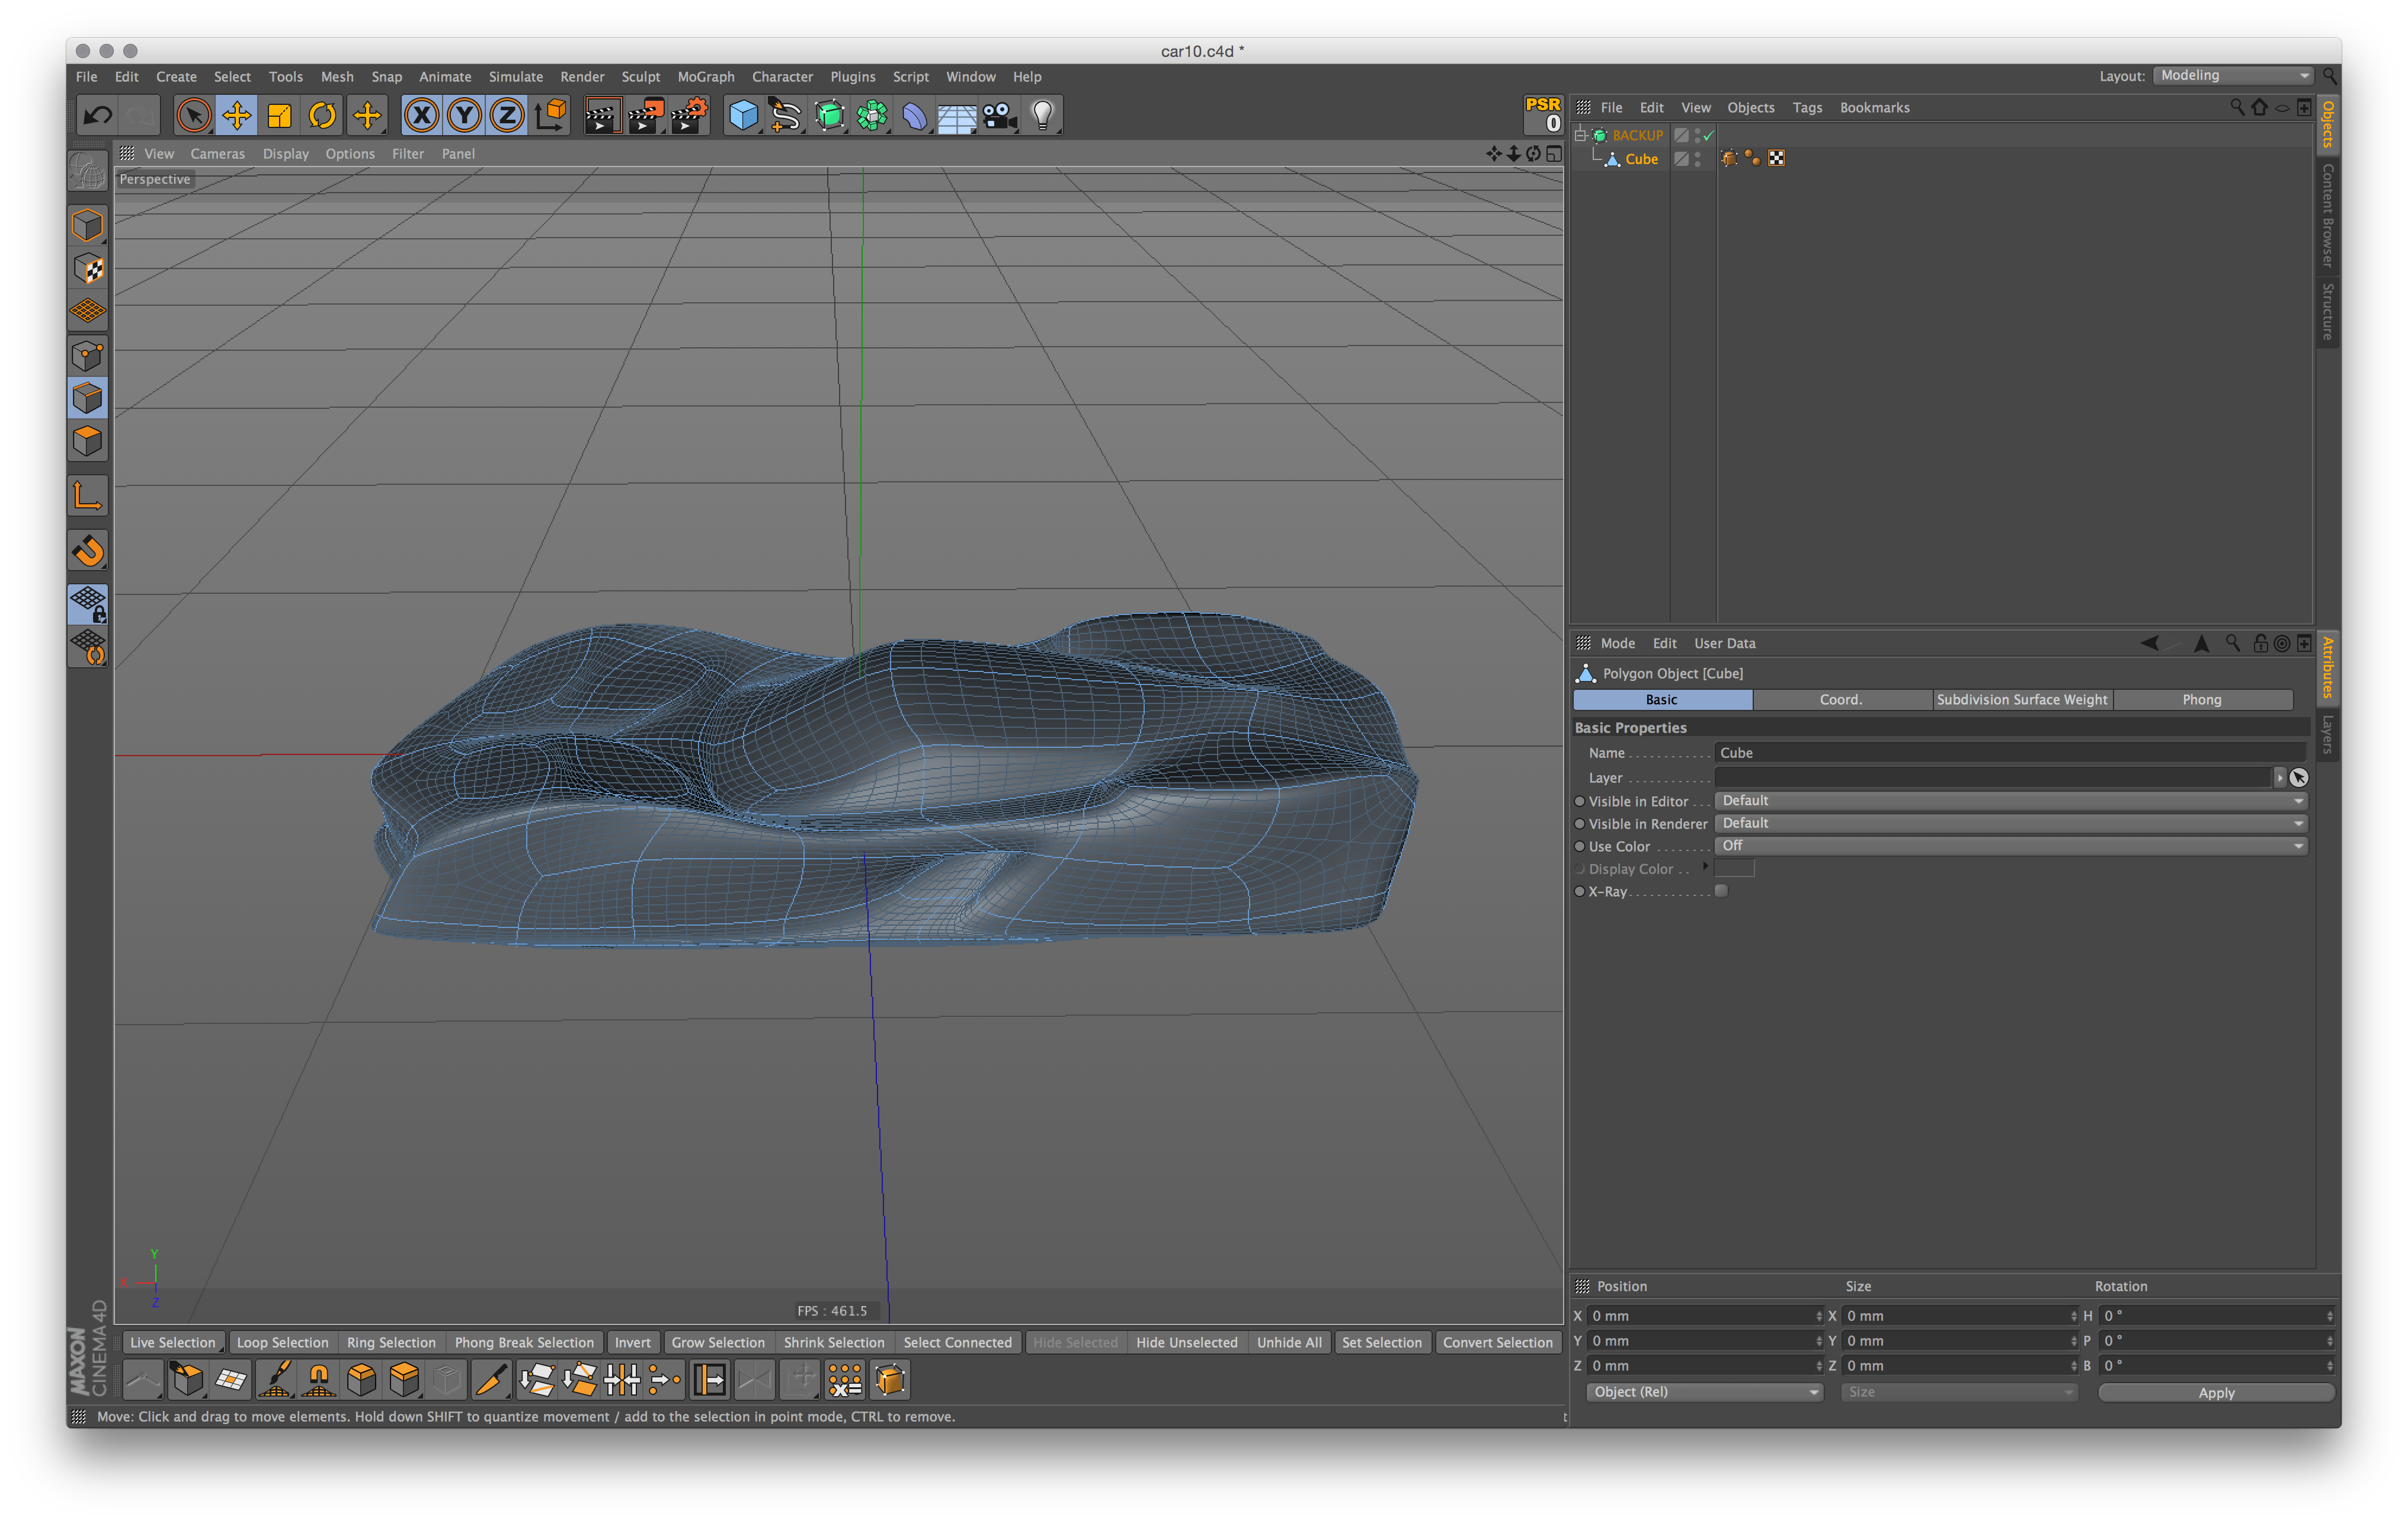Screen dimensions: 2408x1523
Task: Toggle BACKUP green enable checkmark
Action: pos(1709,135)
